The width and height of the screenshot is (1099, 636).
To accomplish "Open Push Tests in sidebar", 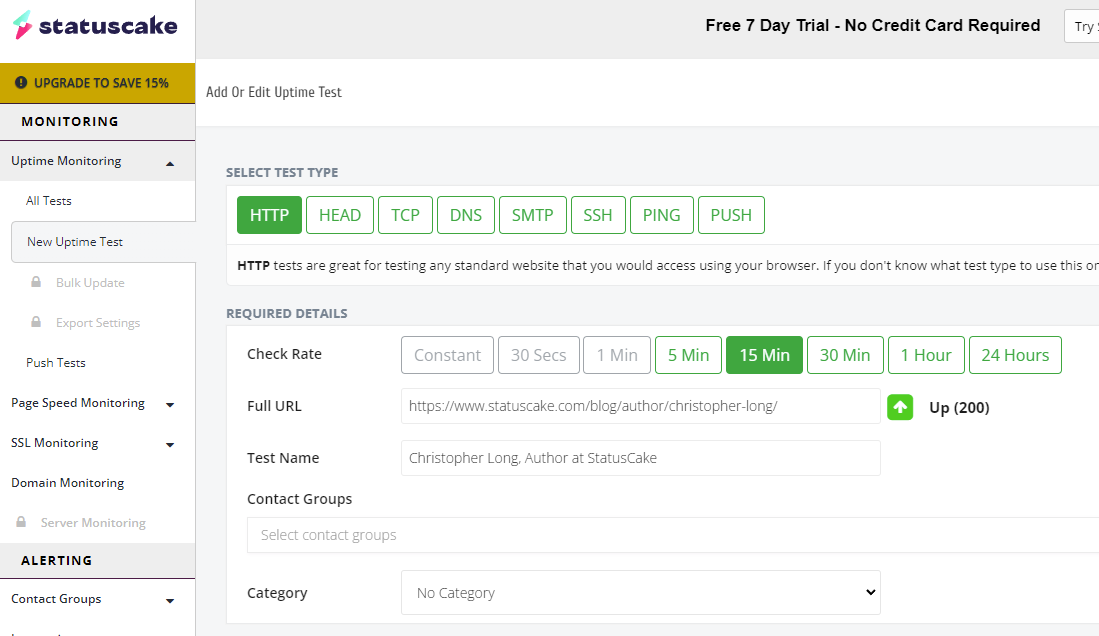I will (56, 363).
